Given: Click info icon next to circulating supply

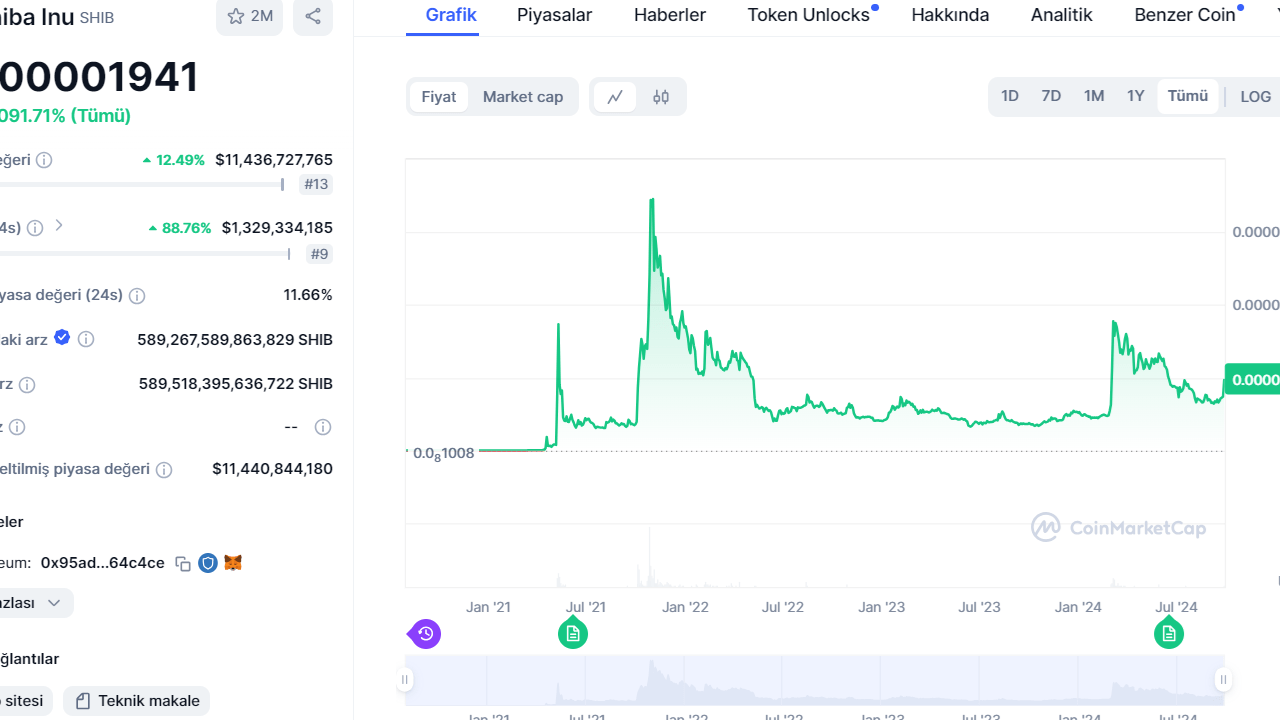Looking at the screenshot, I should point(86,339).
